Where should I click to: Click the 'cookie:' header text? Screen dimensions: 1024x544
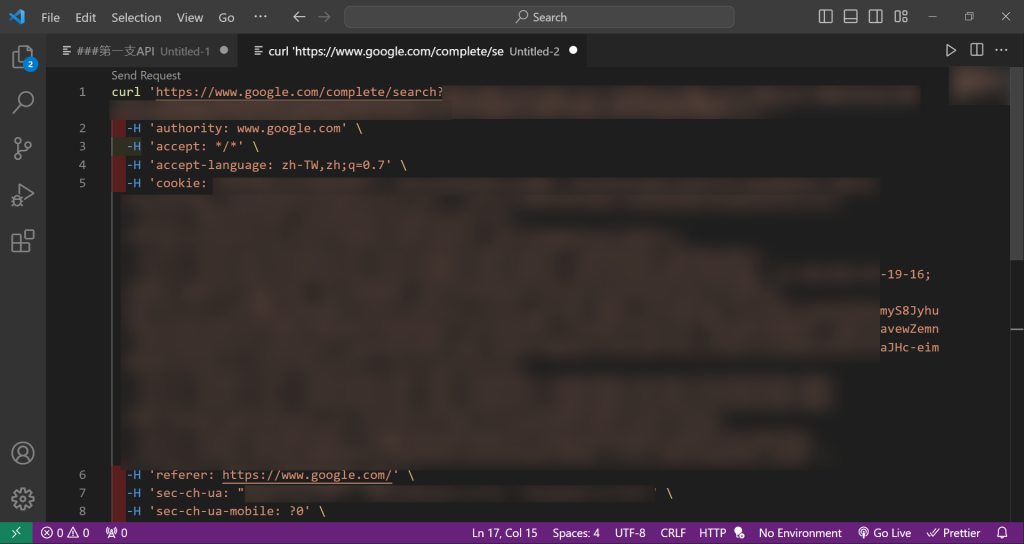[178, 183]
